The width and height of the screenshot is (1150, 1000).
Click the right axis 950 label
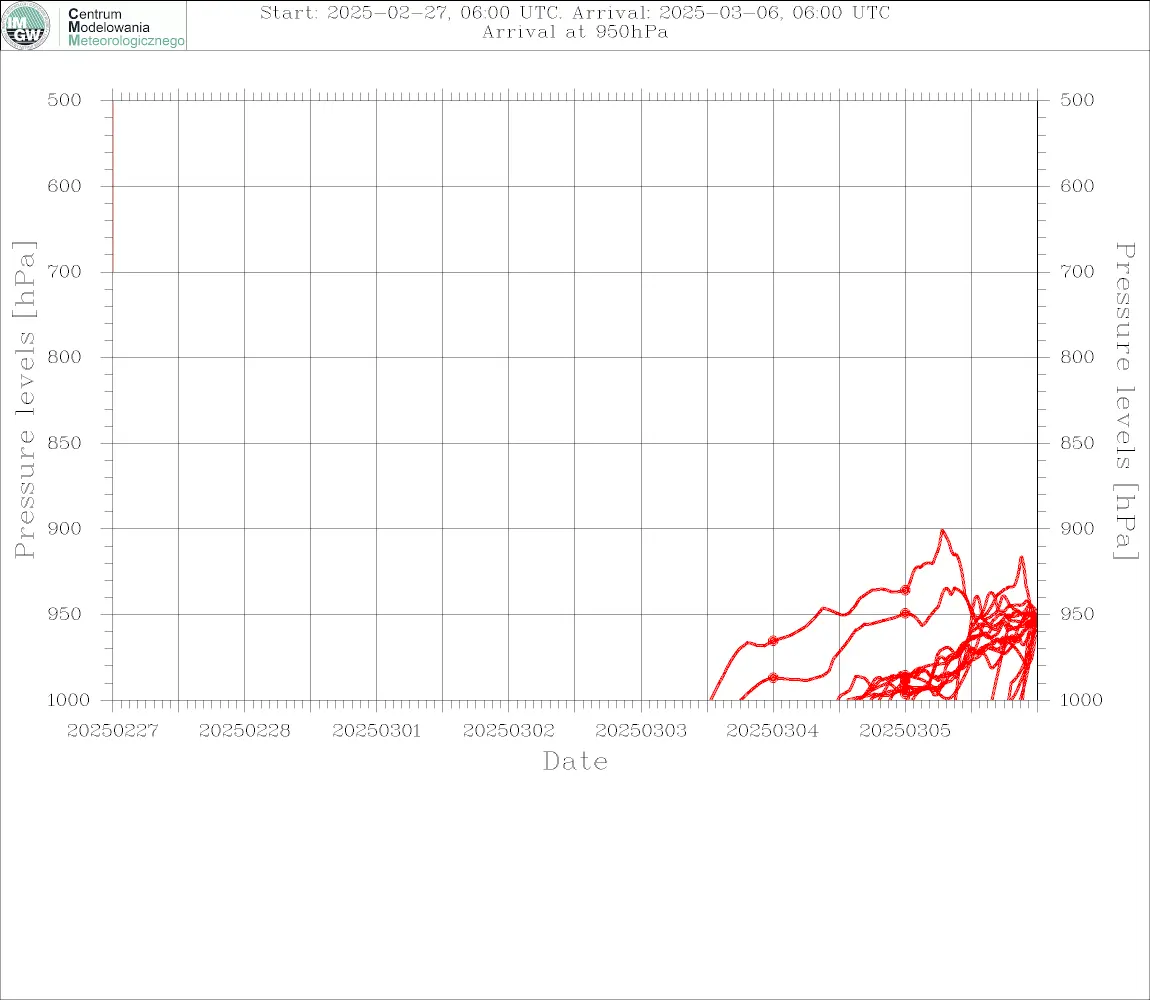pos(1077,613)
